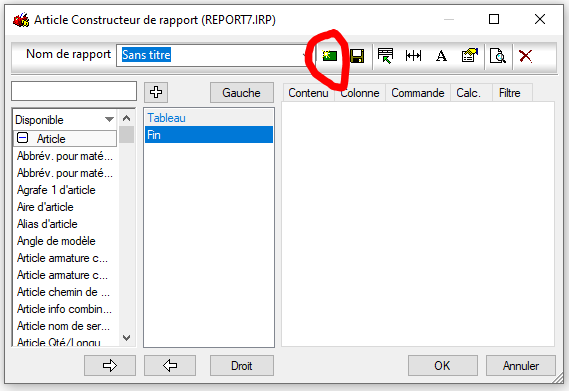This screenshot has height=391, width=569.
Task: Close the report builder window
Action: coord(540,19)
